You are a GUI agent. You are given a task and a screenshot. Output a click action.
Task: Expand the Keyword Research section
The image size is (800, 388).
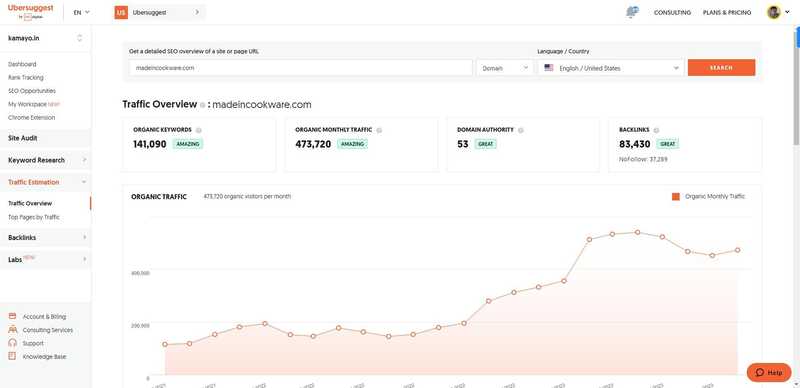coord(46,160)
